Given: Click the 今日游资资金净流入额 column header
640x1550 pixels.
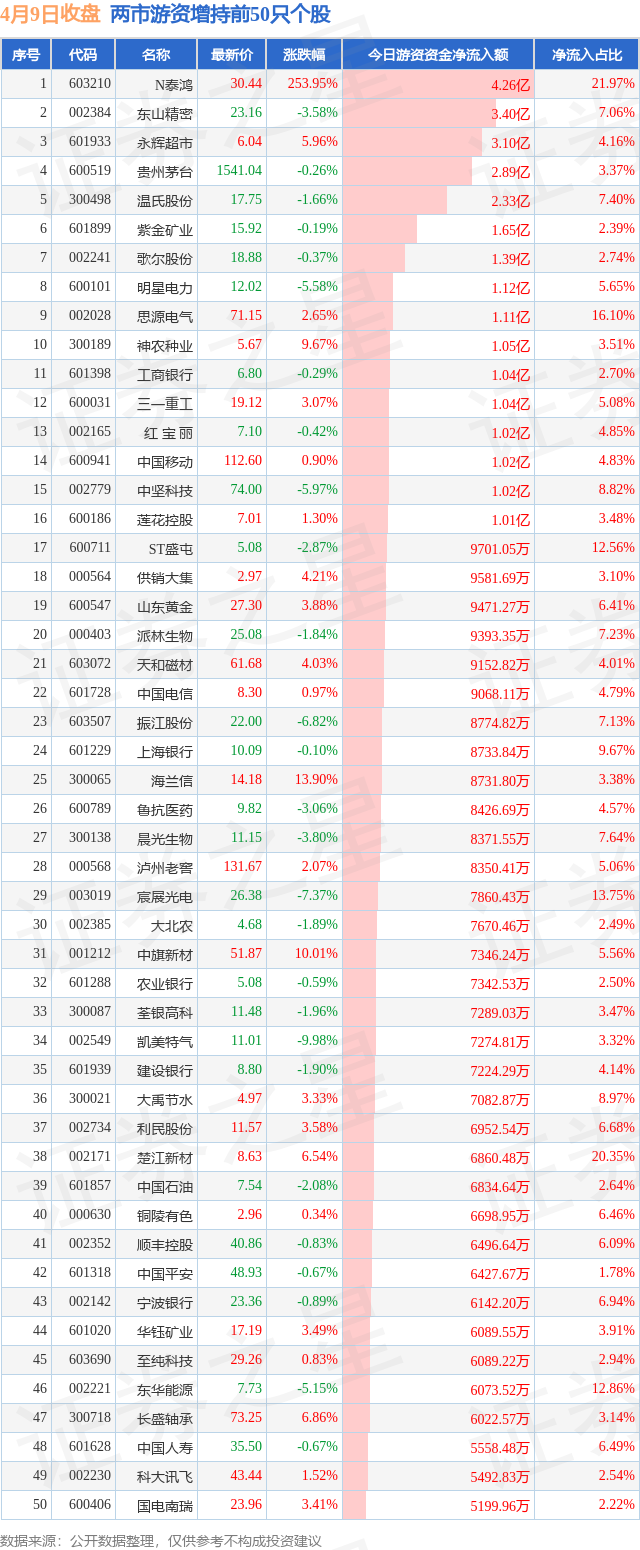Looking at the screenshot, I should (x=438, y=55).
